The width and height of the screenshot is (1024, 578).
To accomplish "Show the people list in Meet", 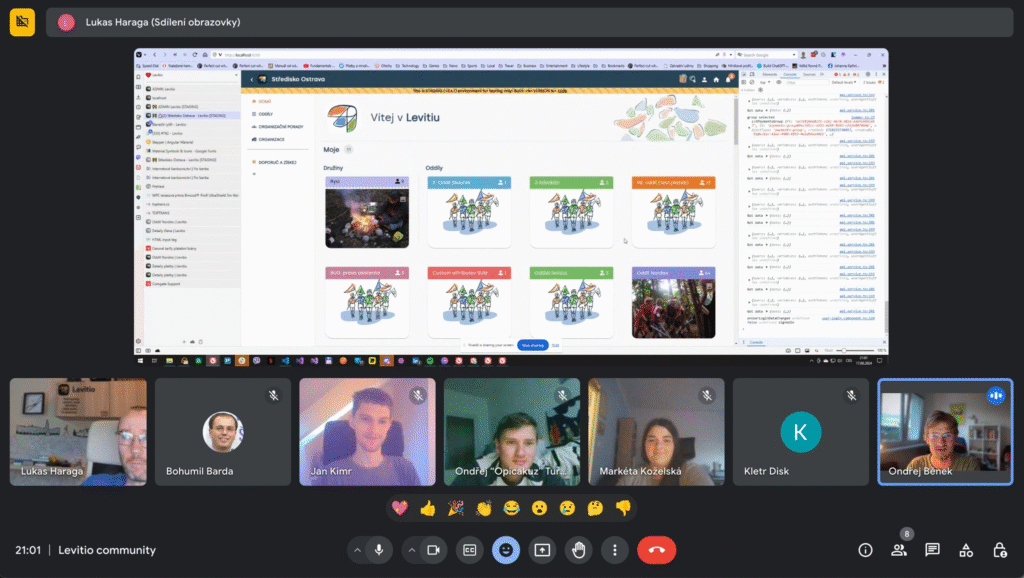I will pyautogui.click(x=899, y=550).
